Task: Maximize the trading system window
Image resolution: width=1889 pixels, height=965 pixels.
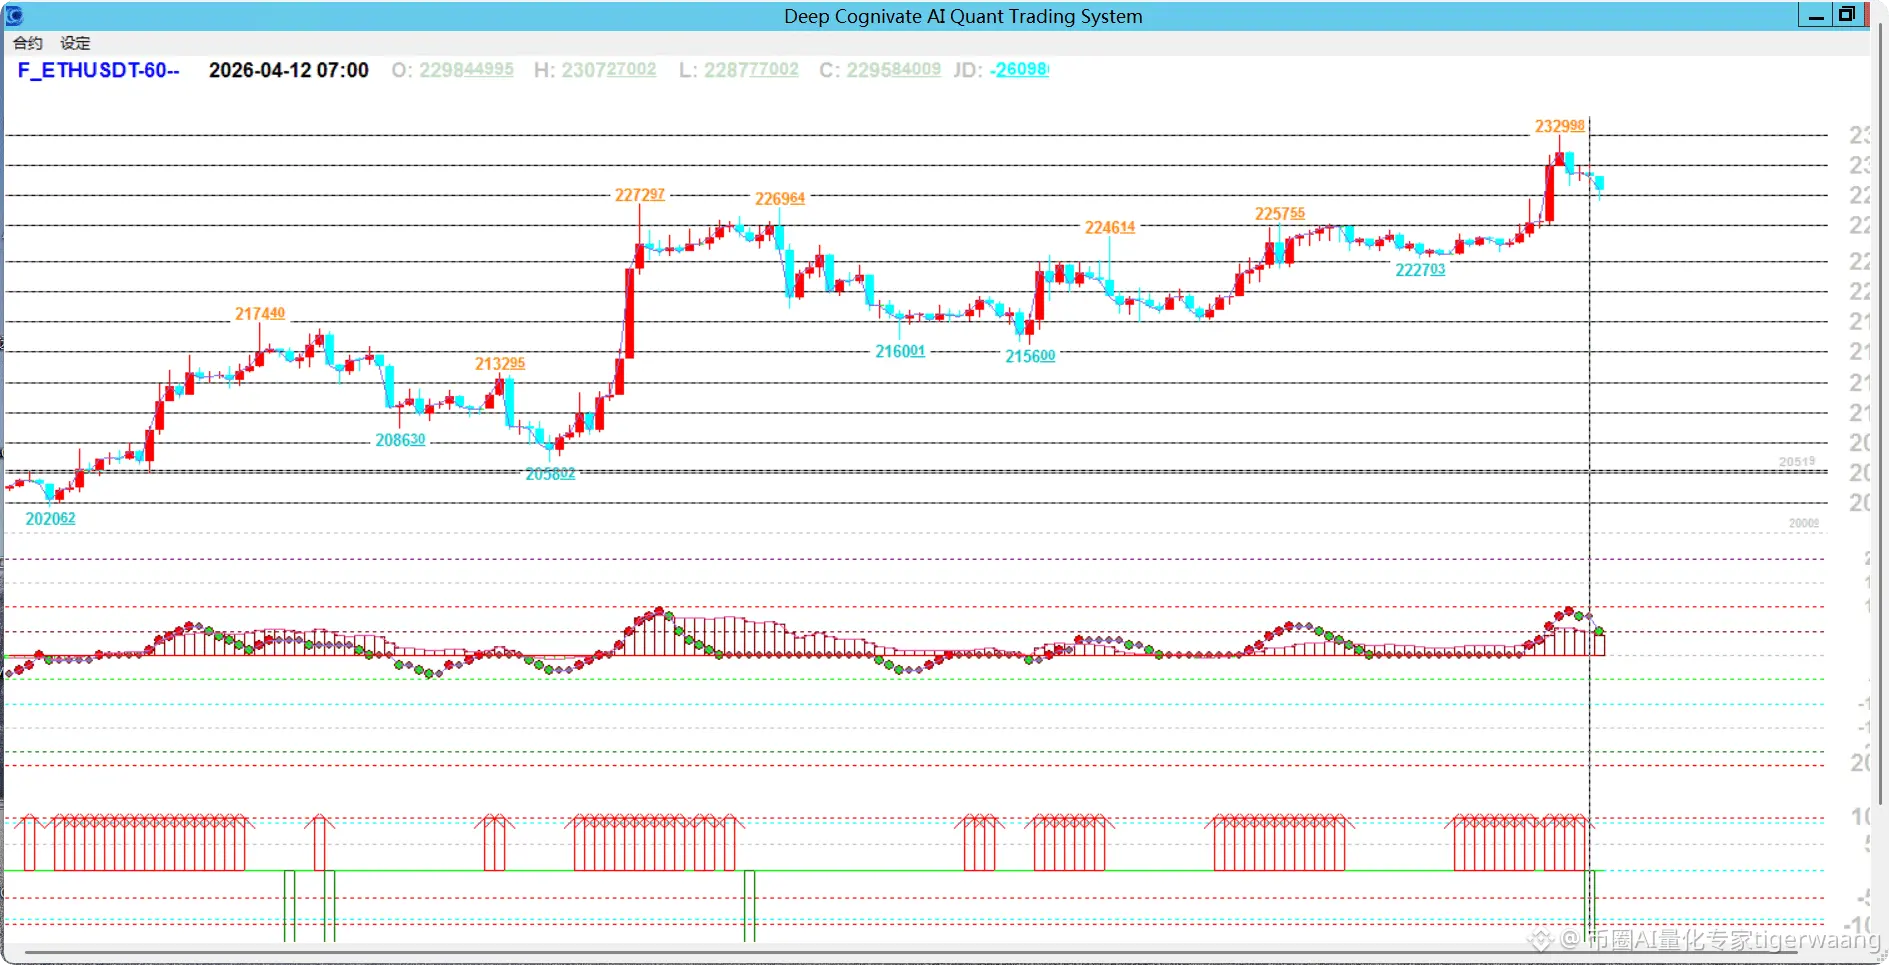Action: (1846, 15)
